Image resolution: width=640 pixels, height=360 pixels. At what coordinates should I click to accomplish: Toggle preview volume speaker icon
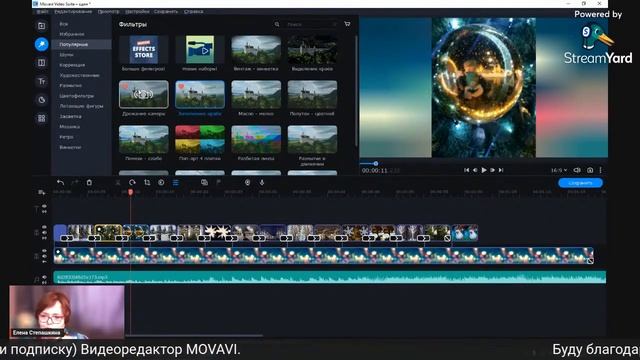pyautogui.click(x=577, y=170)
